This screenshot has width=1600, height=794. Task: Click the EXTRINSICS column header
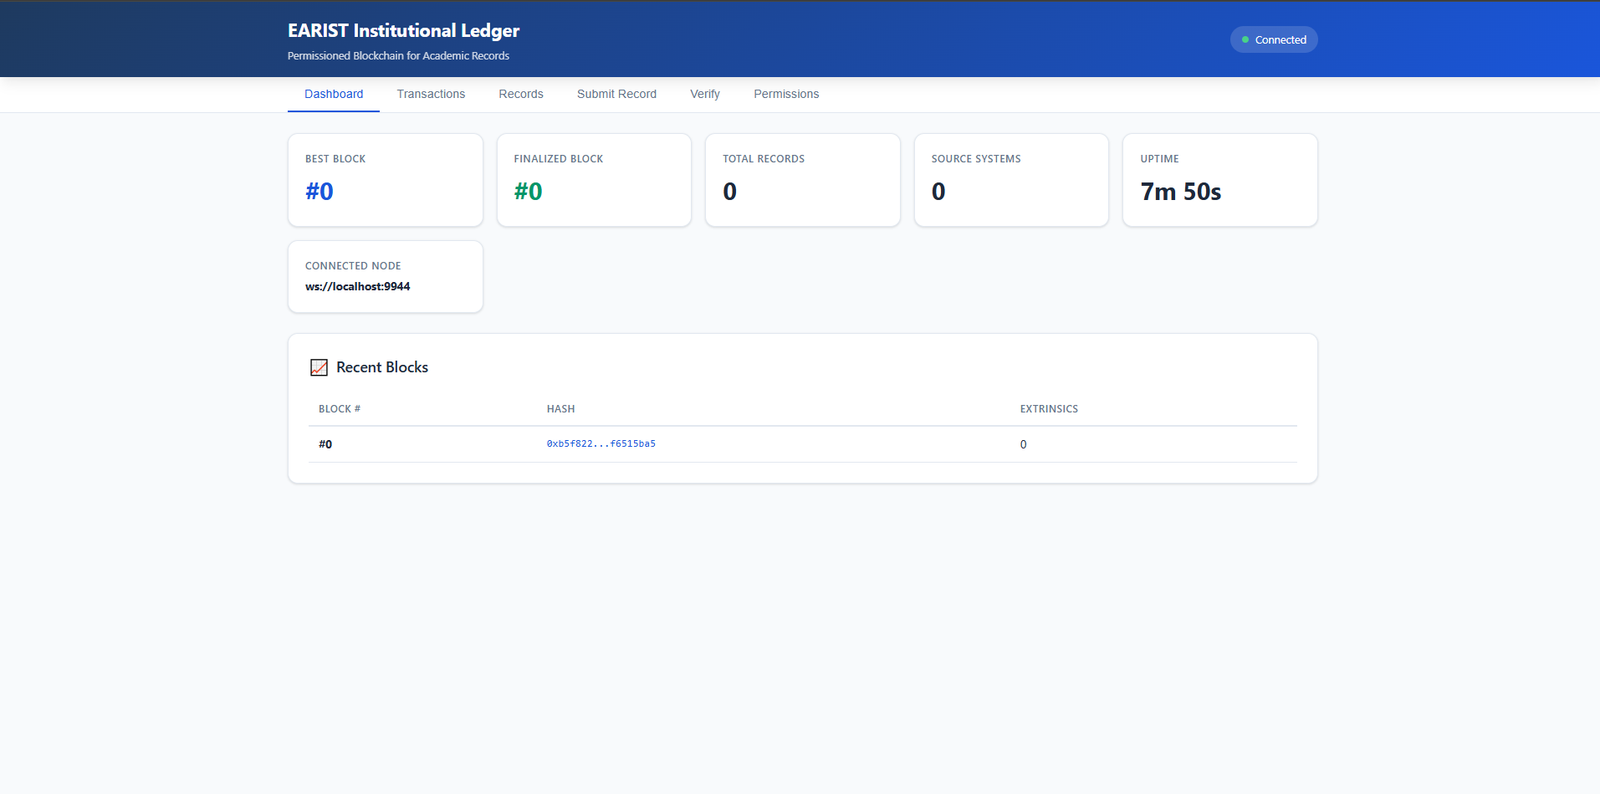click(x=1049, y=409)
